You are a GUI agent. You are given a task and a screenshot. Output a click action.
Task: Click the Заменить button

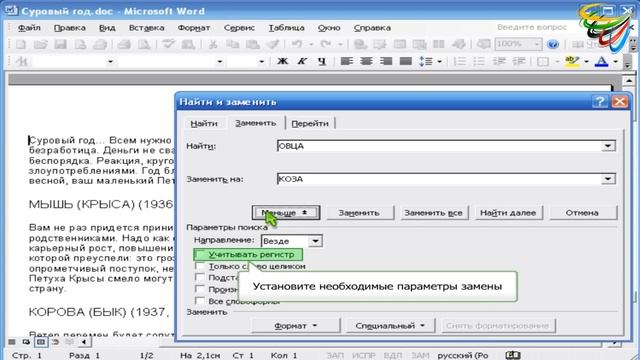359,213
